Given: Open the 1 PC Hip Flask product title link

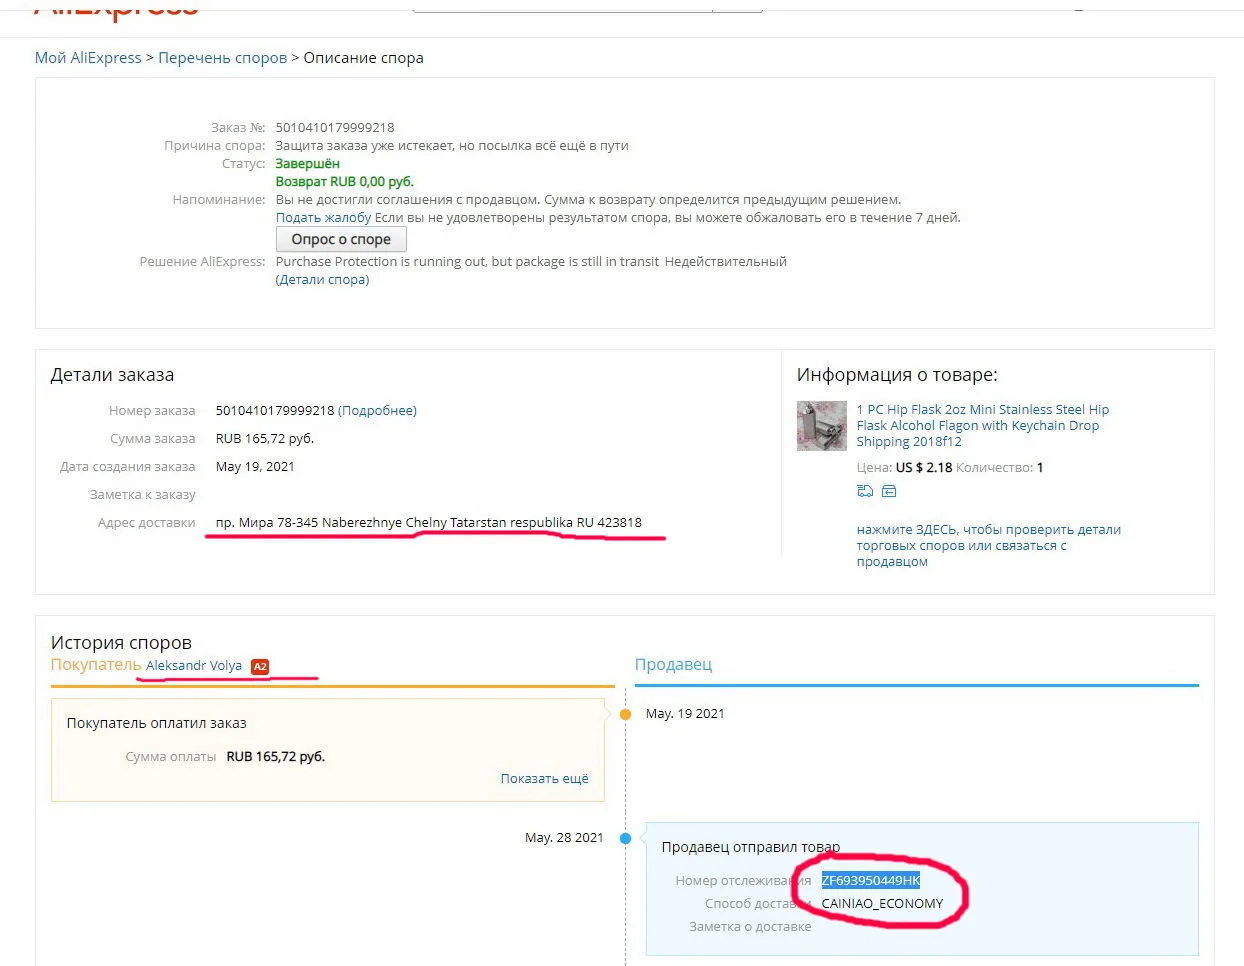Looking at the screenshot, I should pos(983,425).
